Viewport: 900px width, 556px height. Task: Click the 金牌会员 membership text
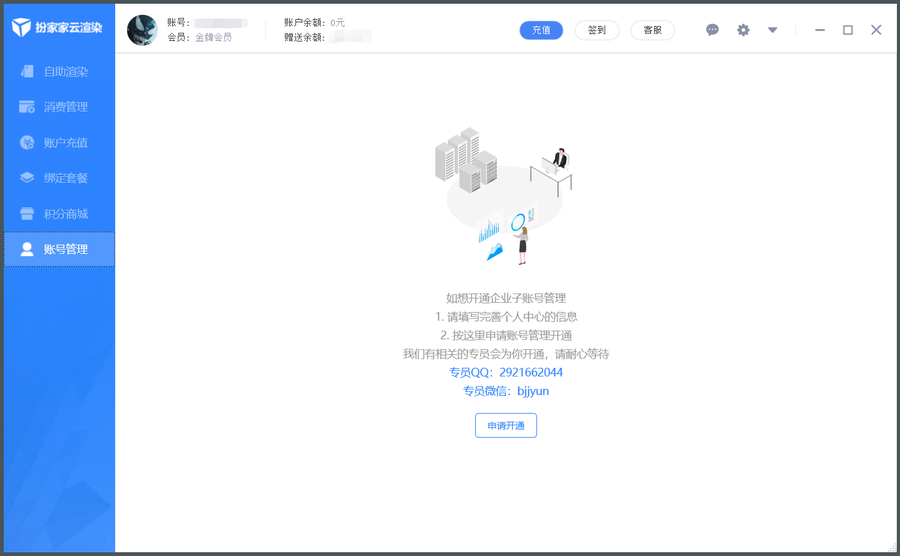pyautogui.click(x=214, y=37)
